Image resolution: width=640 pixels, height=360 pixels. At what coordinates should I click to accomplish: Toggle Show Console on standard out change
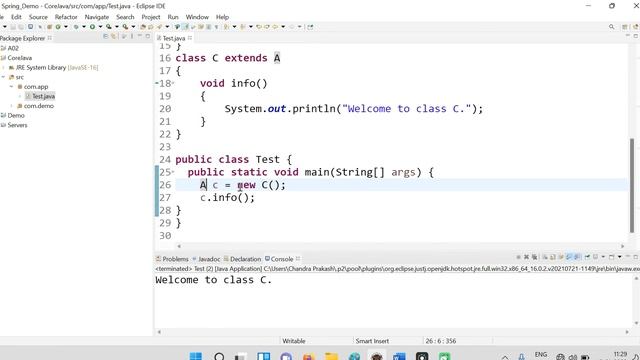tap(568, 257)
